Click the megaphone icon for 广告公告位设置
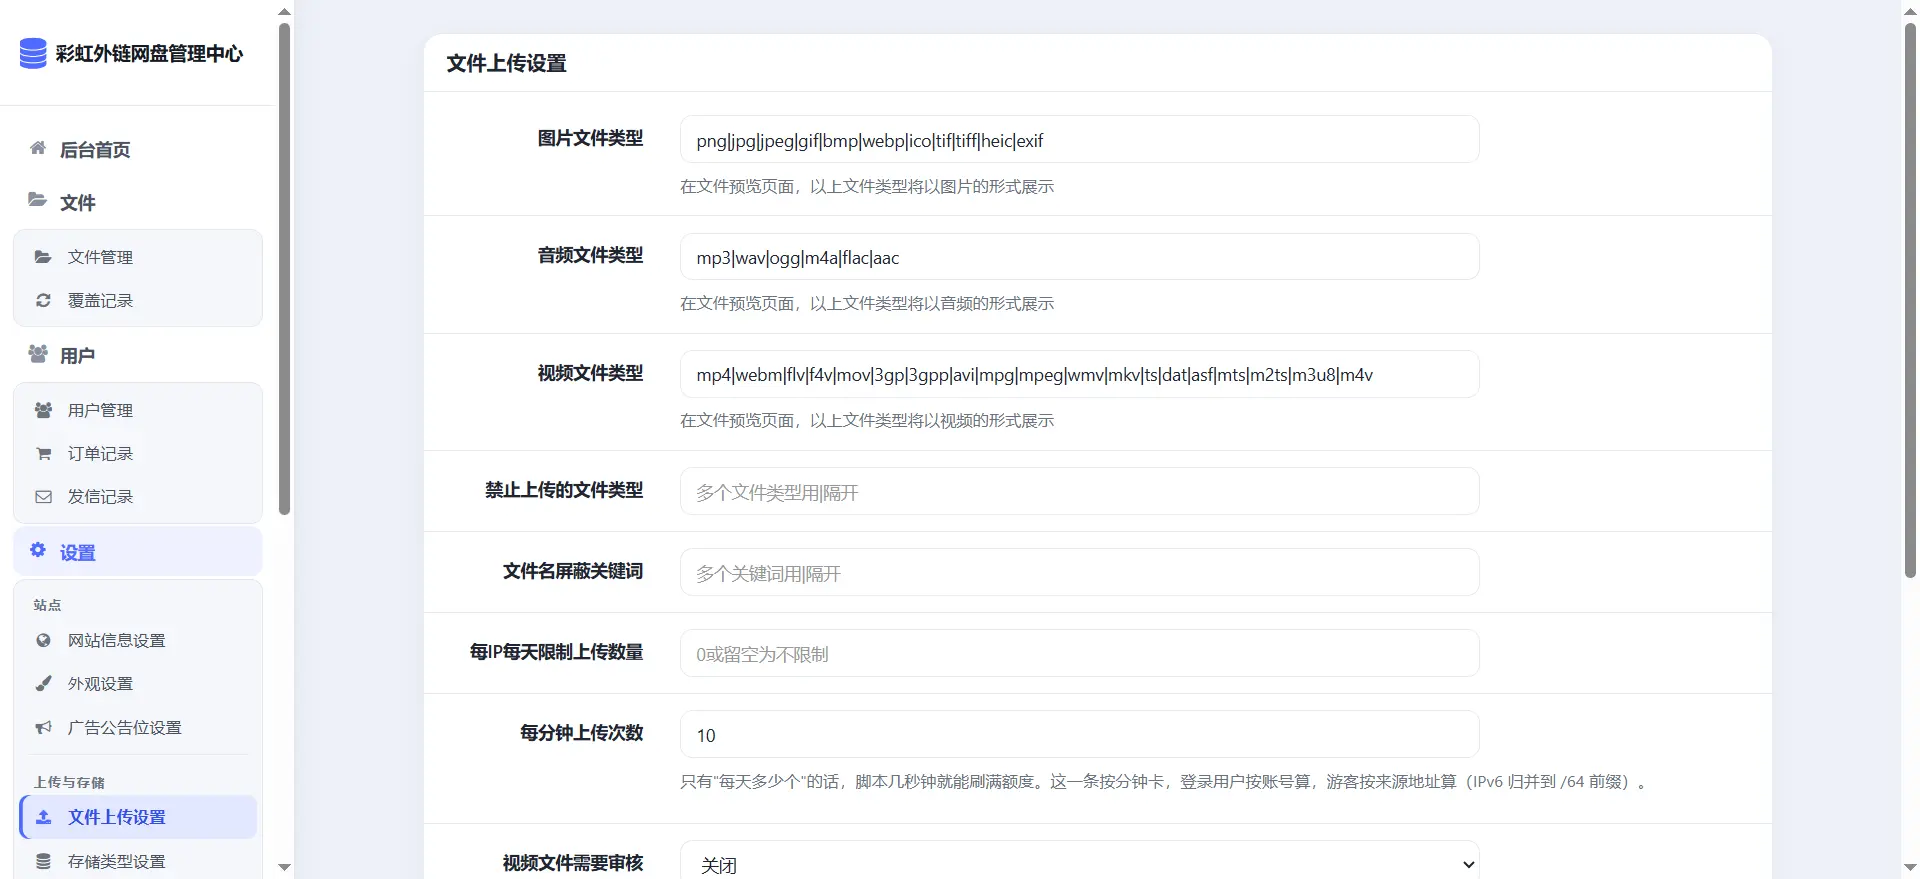This screenshot has width=1920, height=879. (43, 727)
